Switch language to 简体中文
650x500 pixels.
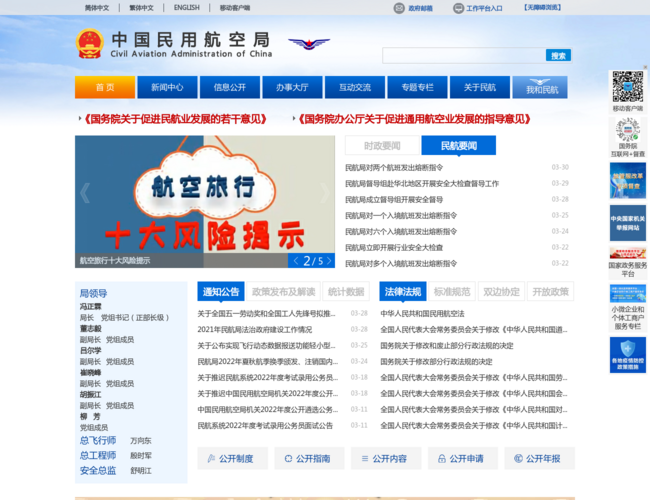tap(97, 8)
